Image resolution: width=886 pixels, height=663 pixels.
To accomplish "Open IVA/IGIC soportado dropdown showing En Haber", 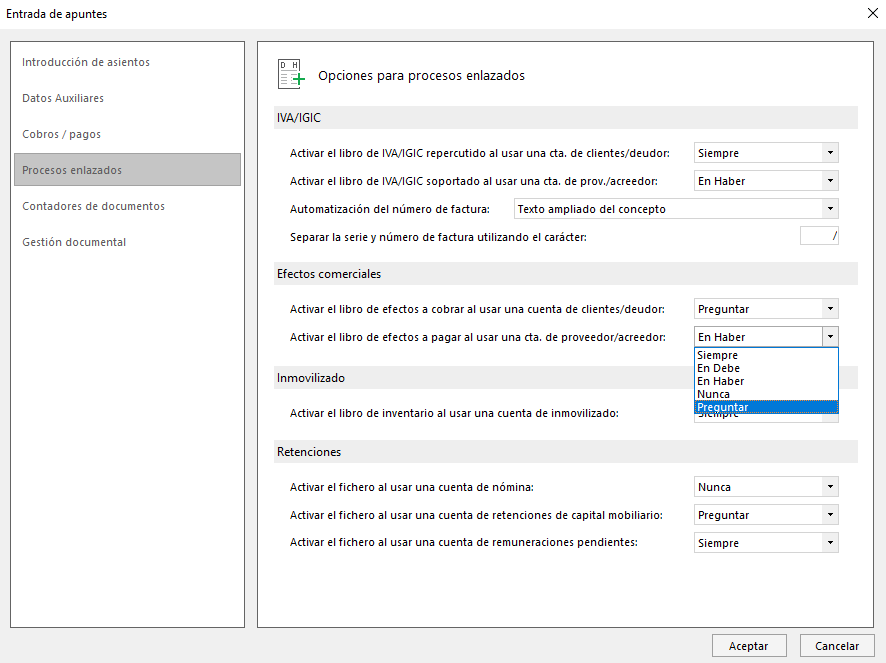I will 766,181.
